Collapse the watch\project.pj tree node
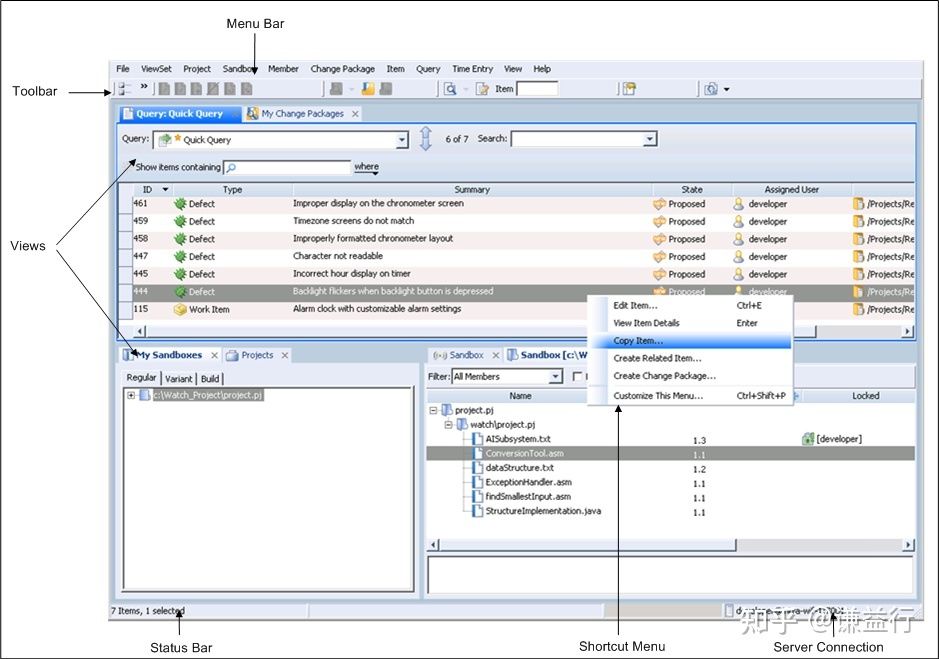Image resolution: width=939 pixels, height=659 pixels. [x=448, y=425]
